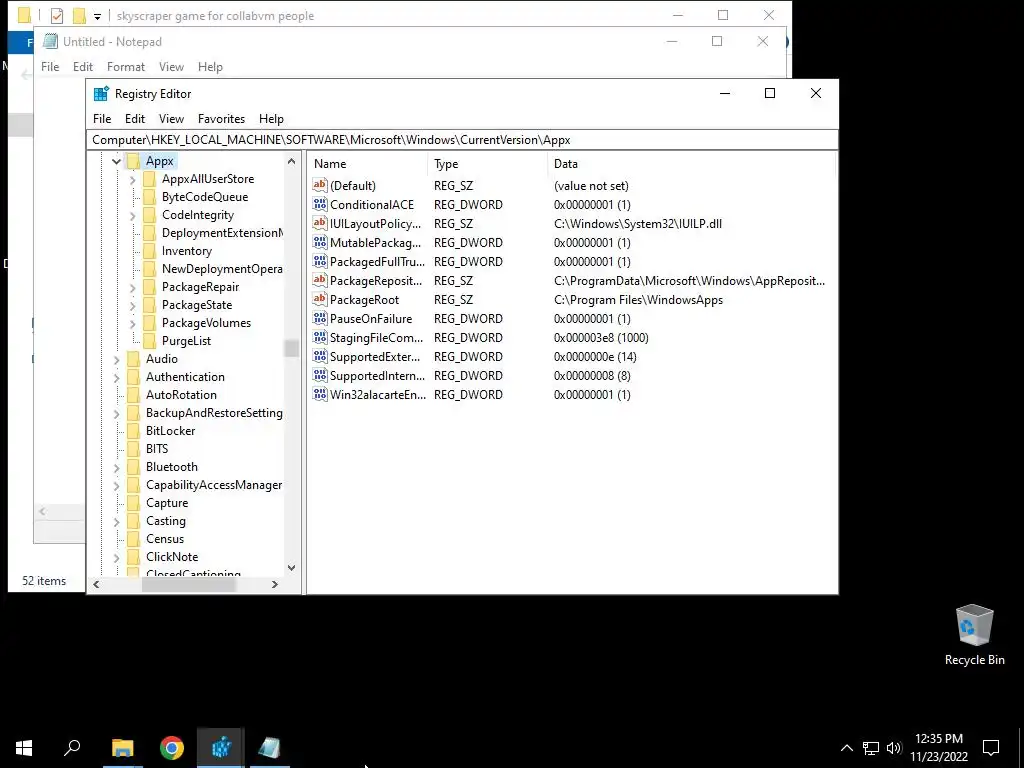Show hidden tray icons chevron
1024x768 pixels.
[846, 748]
